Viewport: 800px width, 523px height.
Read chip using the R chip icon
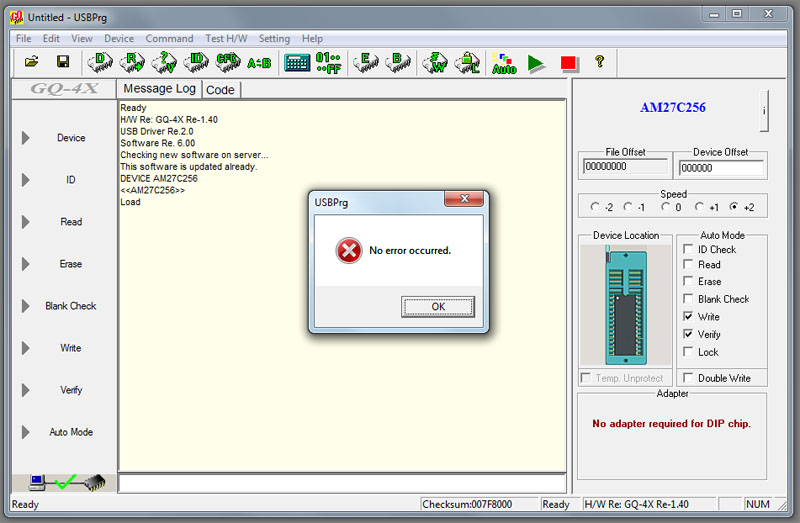tap(132, 62)
